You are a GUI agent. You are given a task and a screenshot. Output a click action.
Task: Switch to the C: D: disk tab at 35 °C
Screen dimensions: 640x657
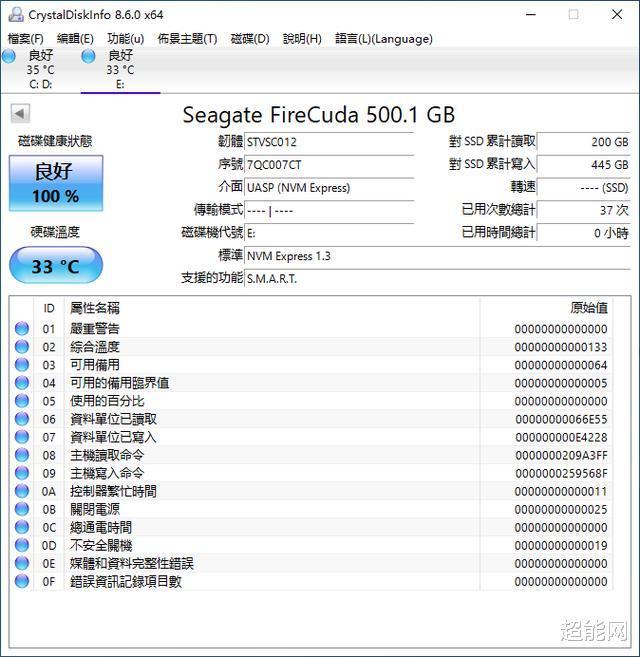tap(40, 69)
